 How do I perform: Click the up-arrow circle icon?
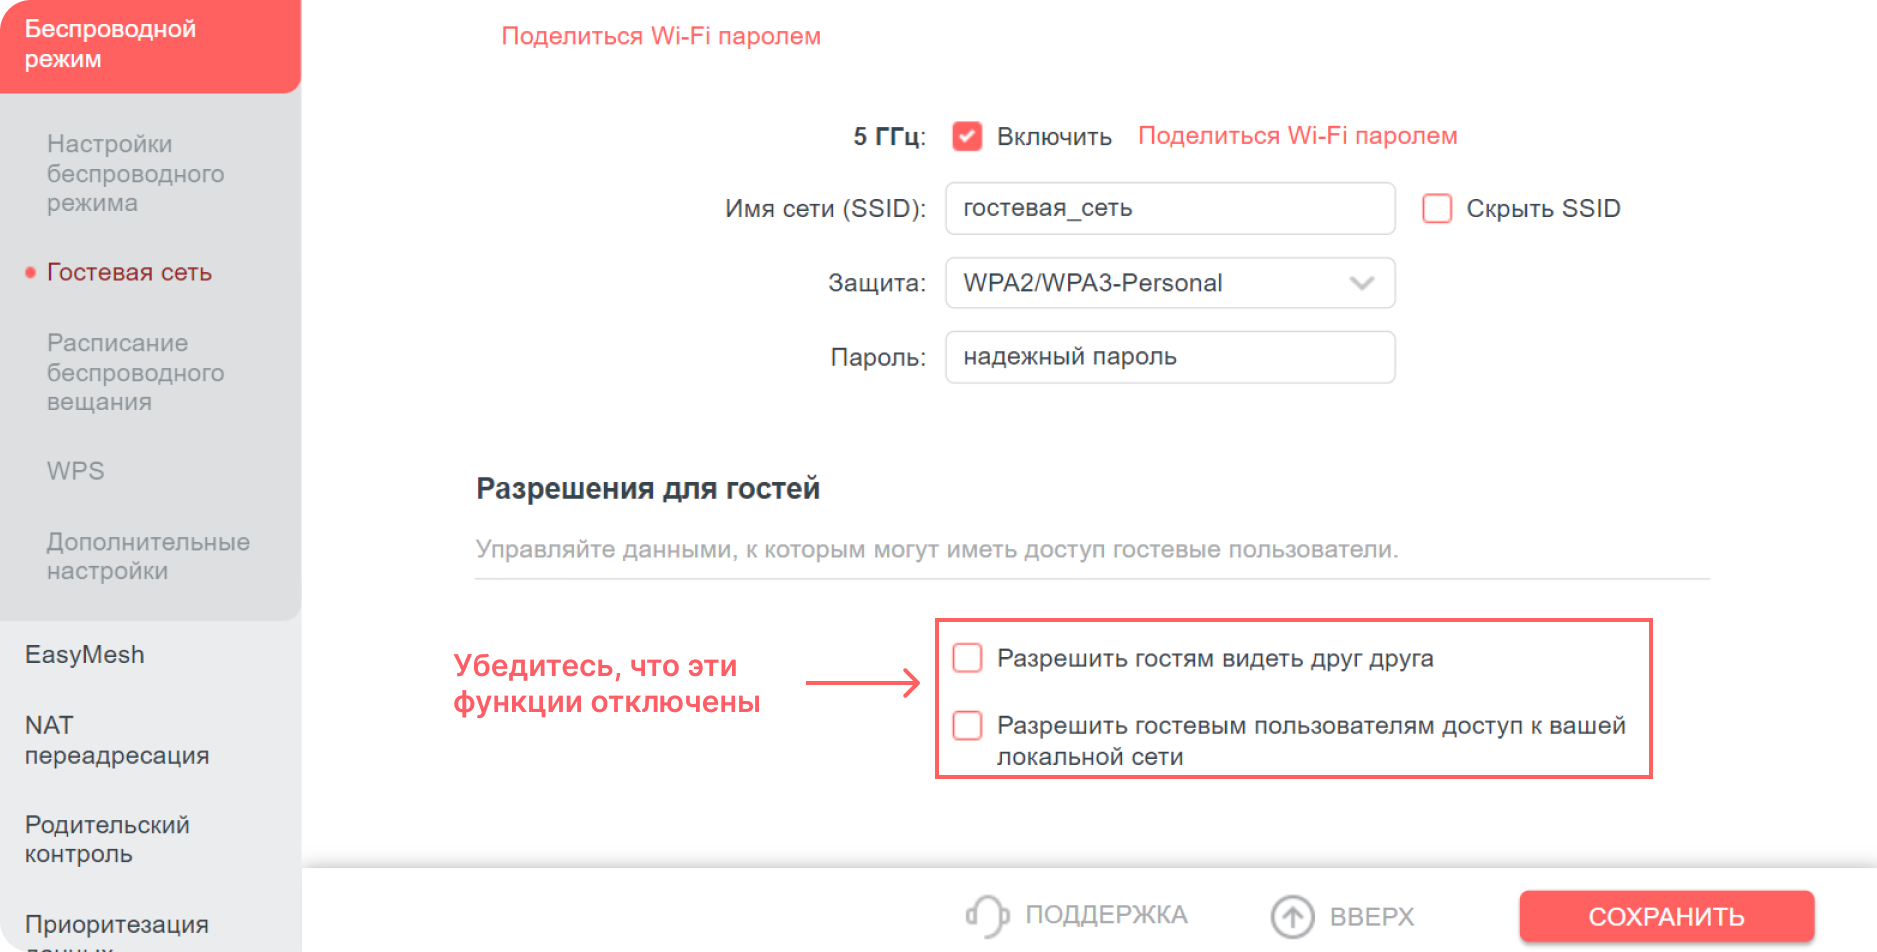1292,916
